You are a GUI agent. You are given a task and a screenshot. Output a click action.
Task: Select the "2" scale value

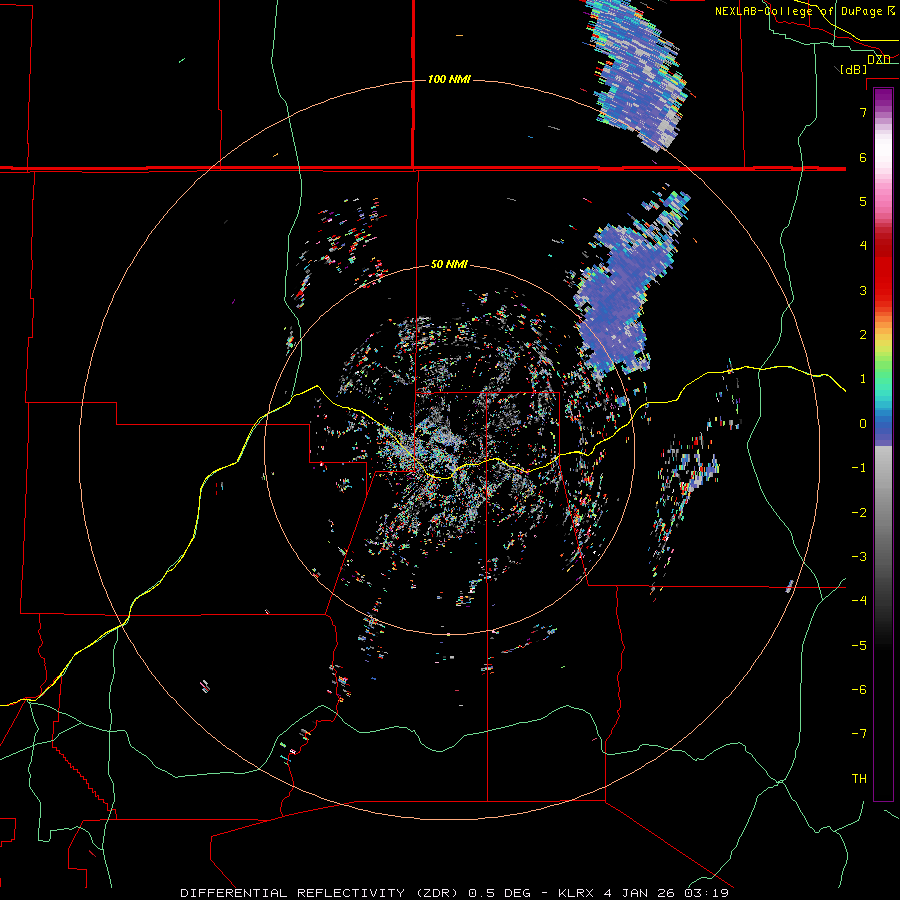click(x=863, y=335)
